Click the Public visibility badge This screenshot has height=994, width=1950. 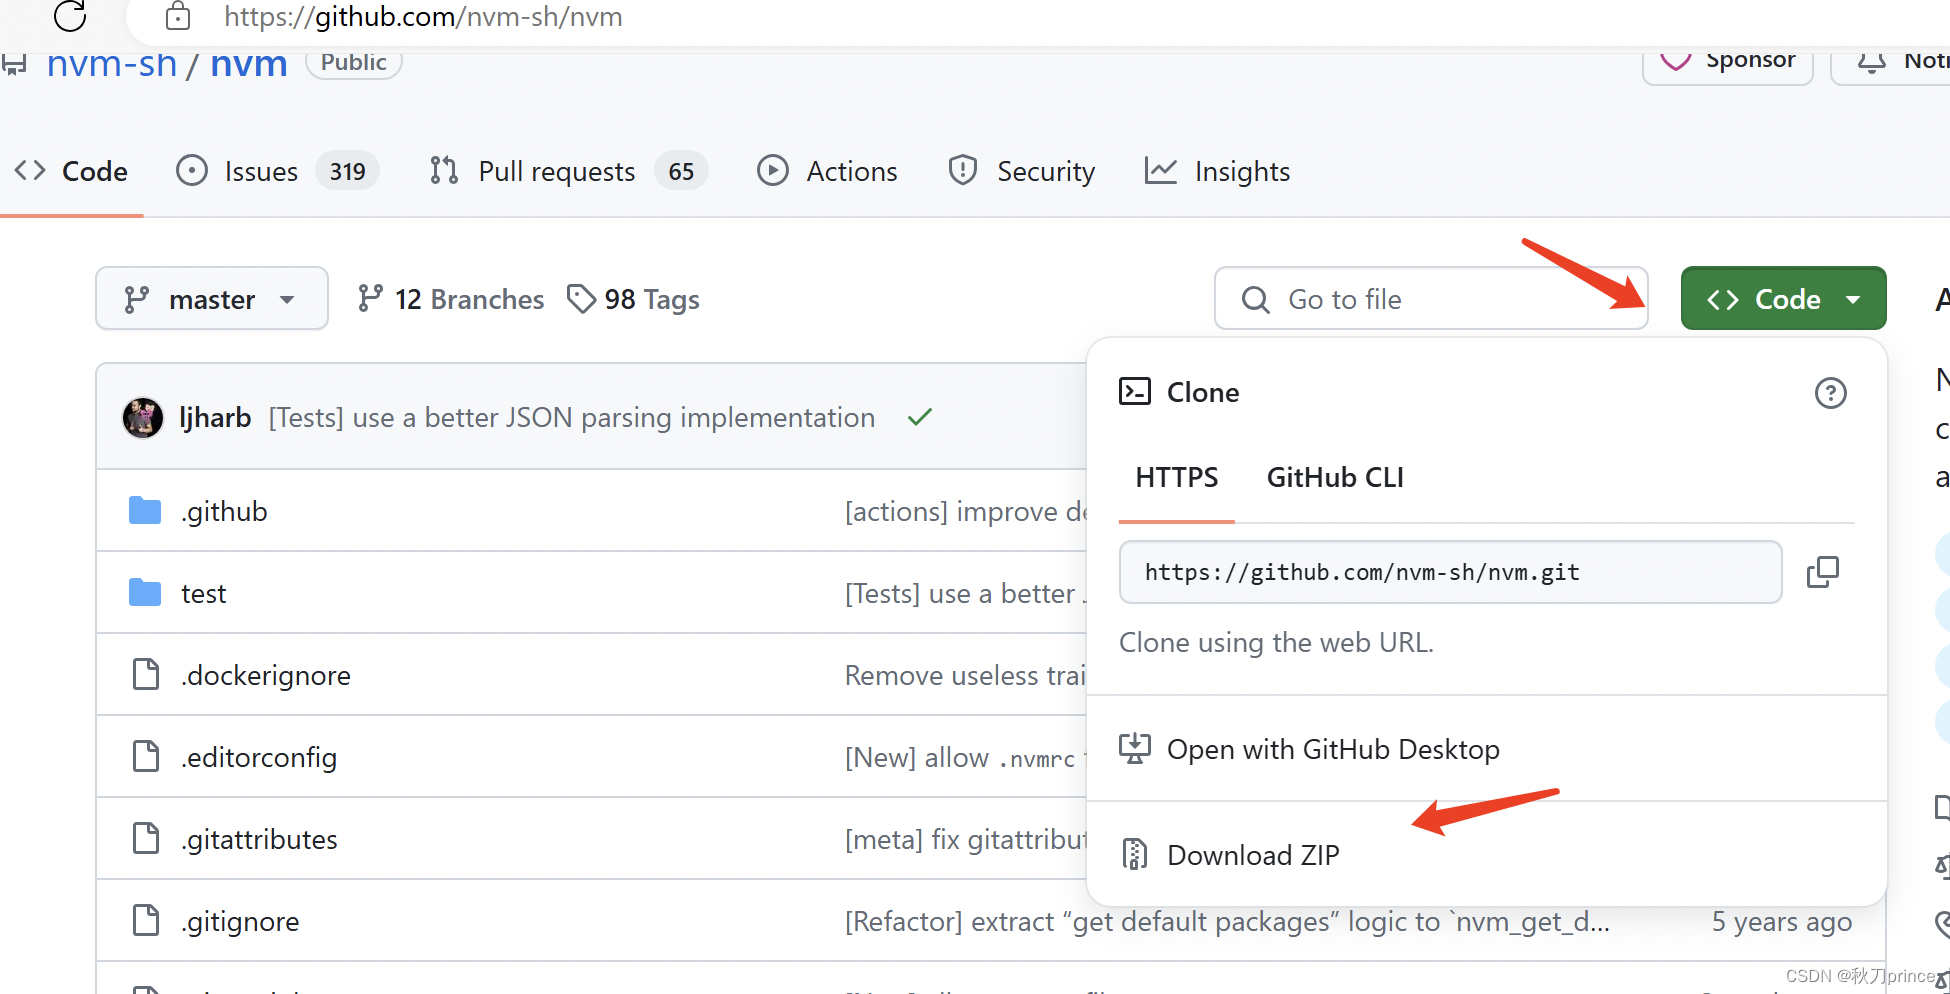pos(353,62)
